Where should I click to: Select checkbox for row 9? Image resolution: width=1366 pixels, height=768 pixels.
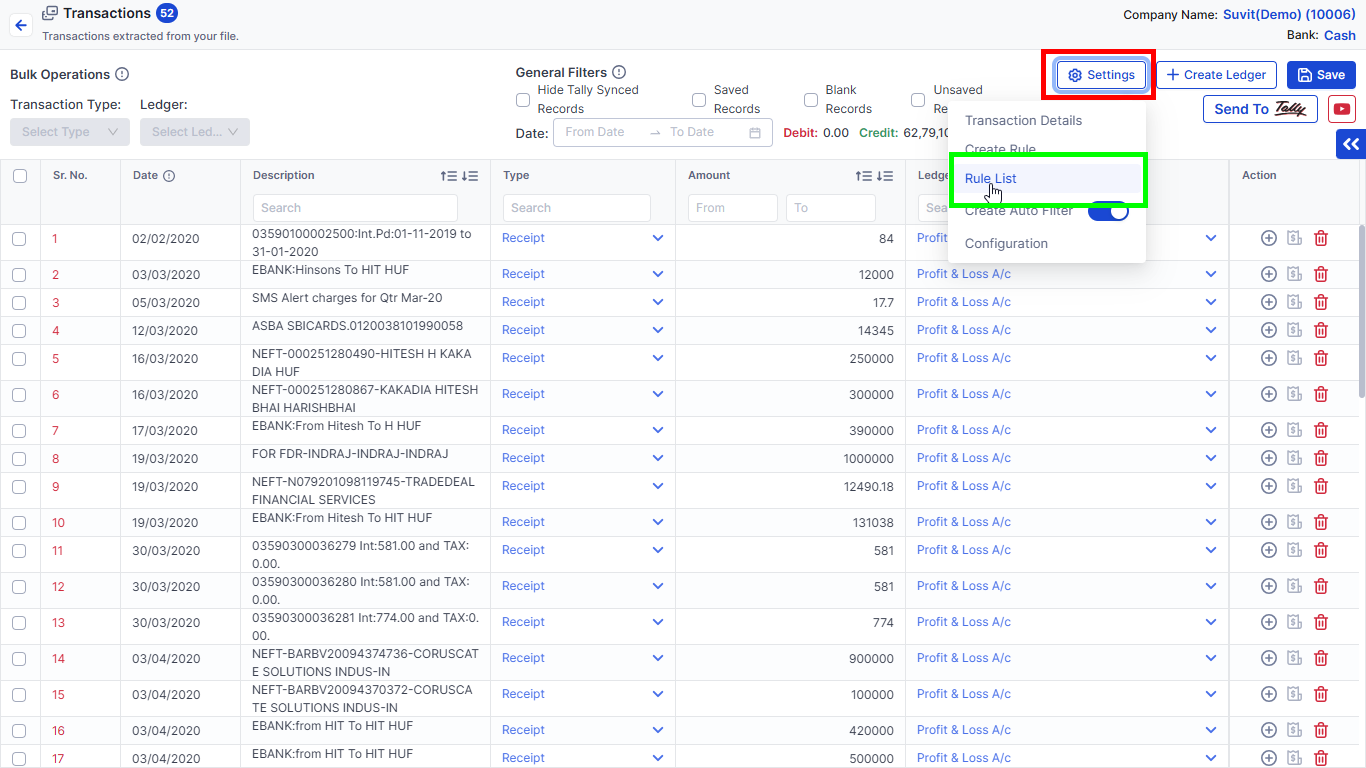tap(19, 487)
